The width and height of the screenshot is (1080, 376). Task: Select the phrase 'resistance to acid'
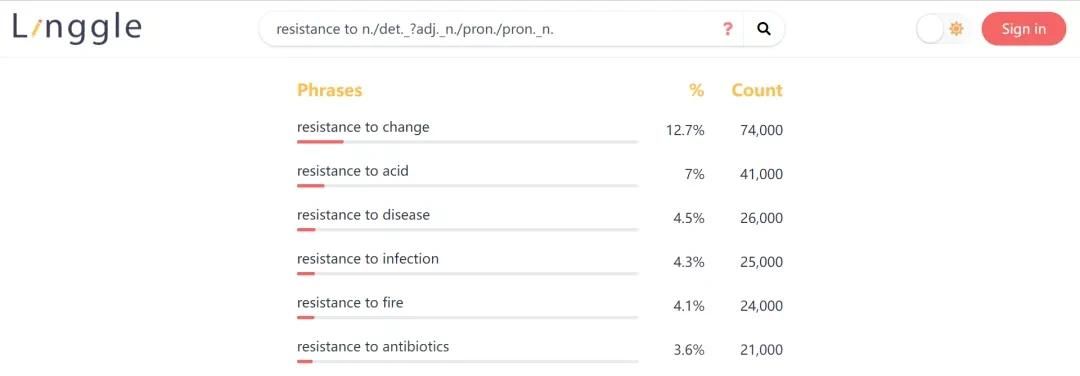(x=353, y=171)
